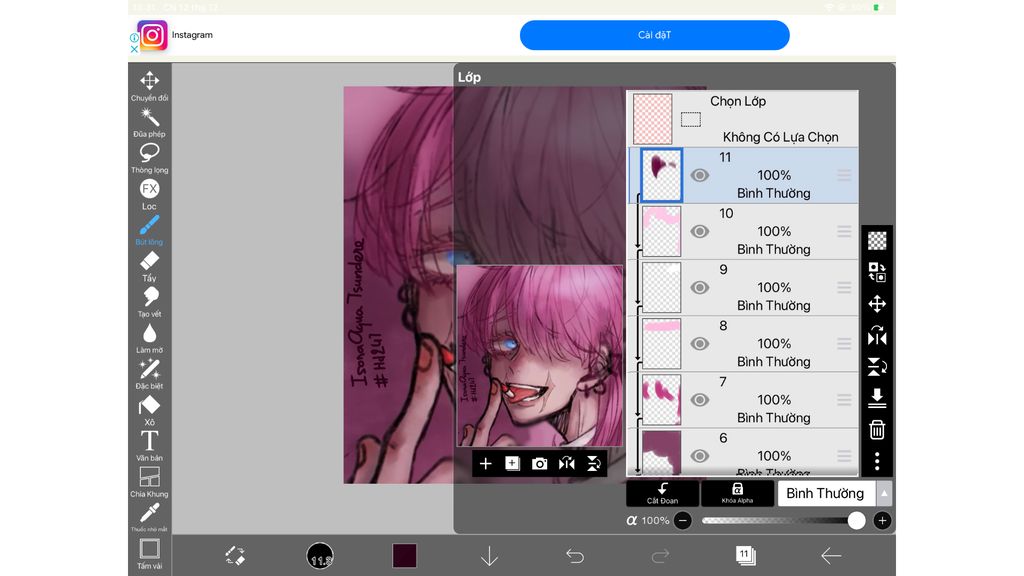Image resolution: width=1024 pixels, height=576 pixels.
Task: Toggle Khóa Alpha lock
Action: pyautogui.click(x=737, y=494)
